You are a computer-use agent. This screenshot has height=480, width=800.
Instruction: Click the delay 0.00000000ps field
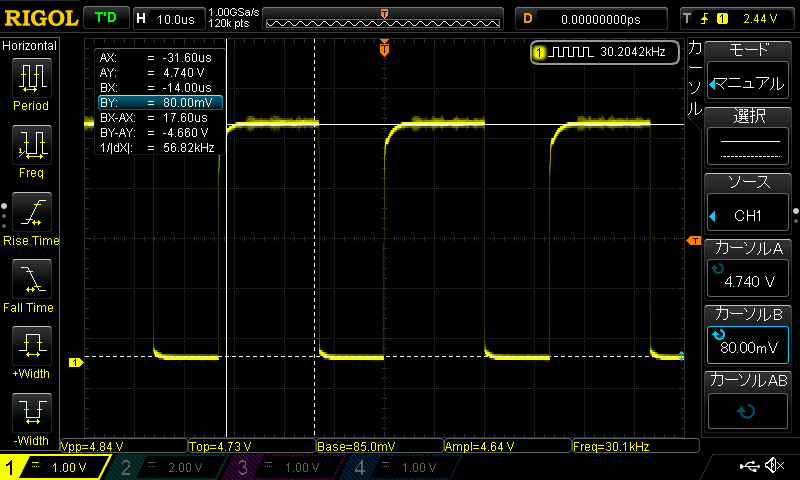(592, 19)
